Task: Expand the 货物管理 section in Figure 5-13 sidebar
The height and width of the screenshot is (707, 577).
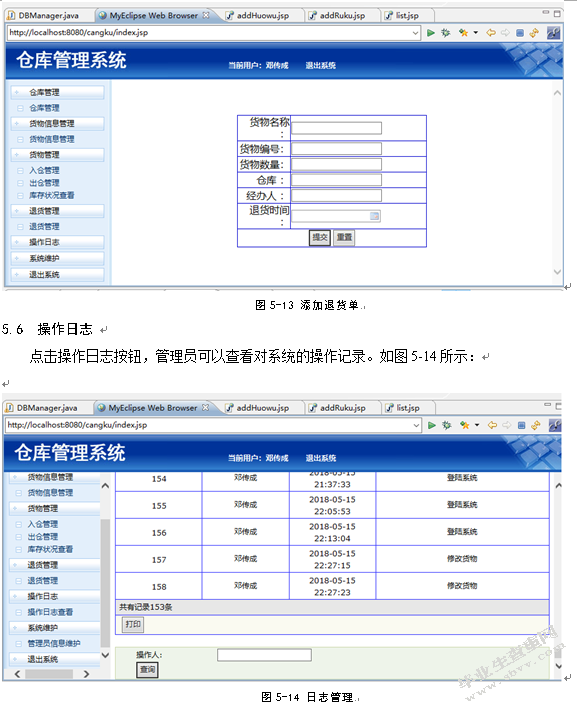Action: (x=57, y=155)
